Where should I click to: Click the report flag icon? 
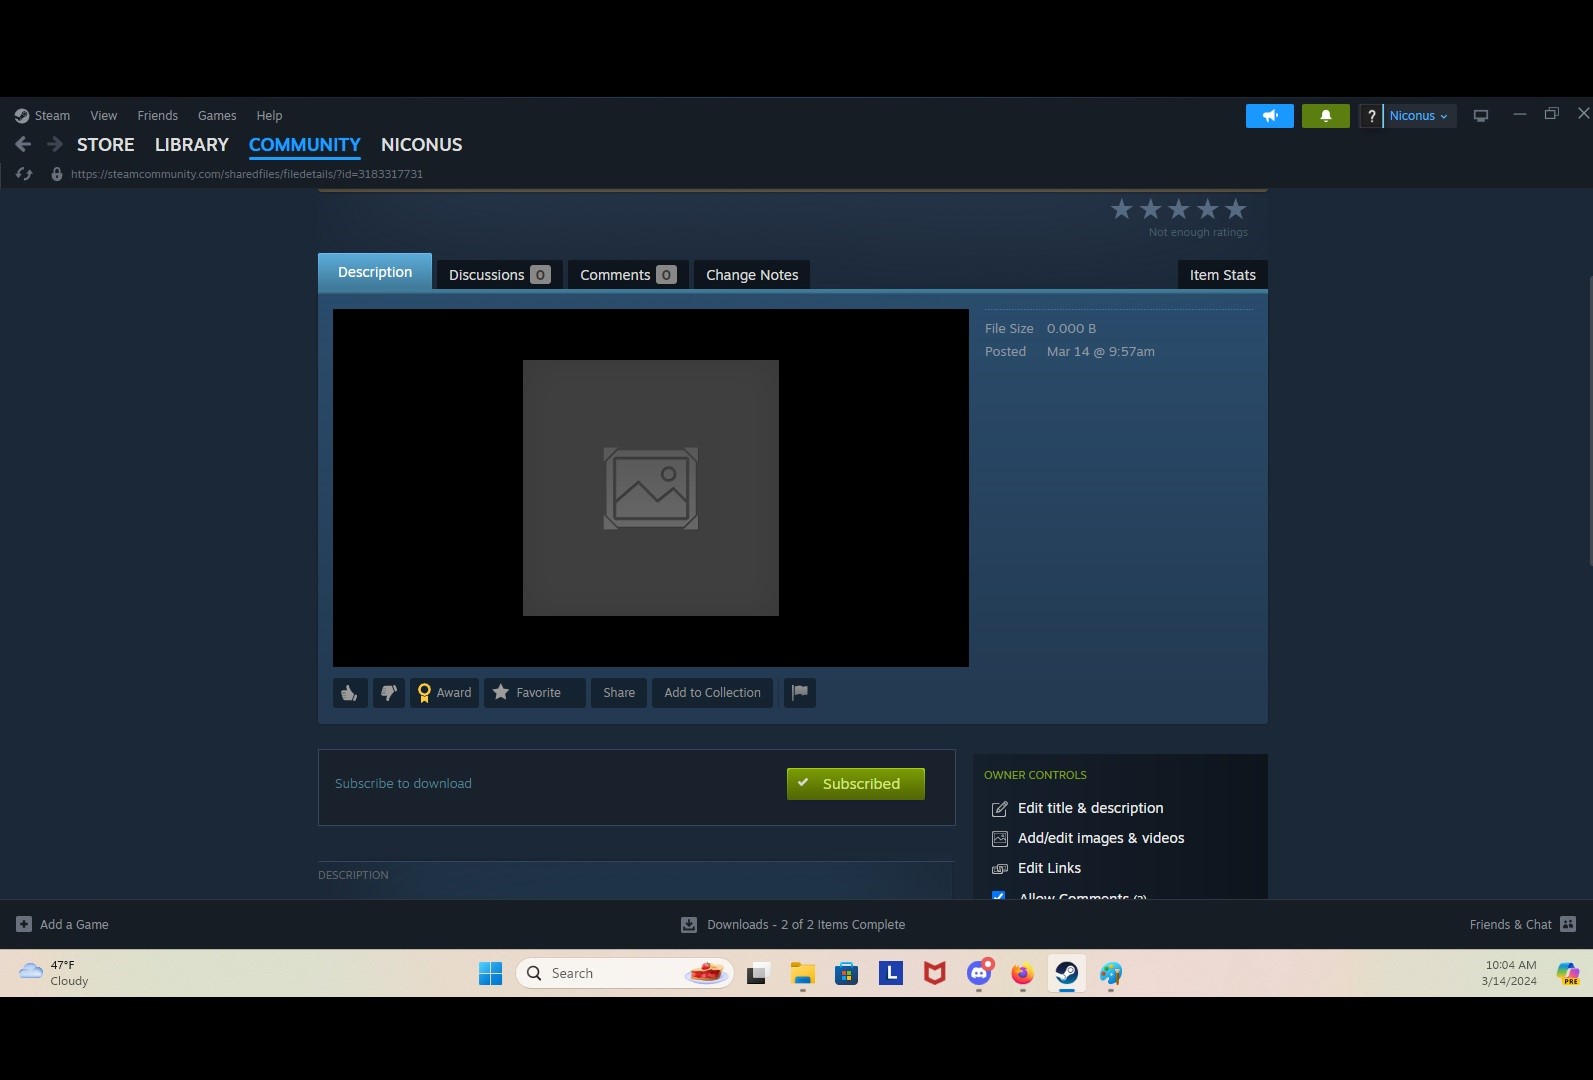[800, 692]
